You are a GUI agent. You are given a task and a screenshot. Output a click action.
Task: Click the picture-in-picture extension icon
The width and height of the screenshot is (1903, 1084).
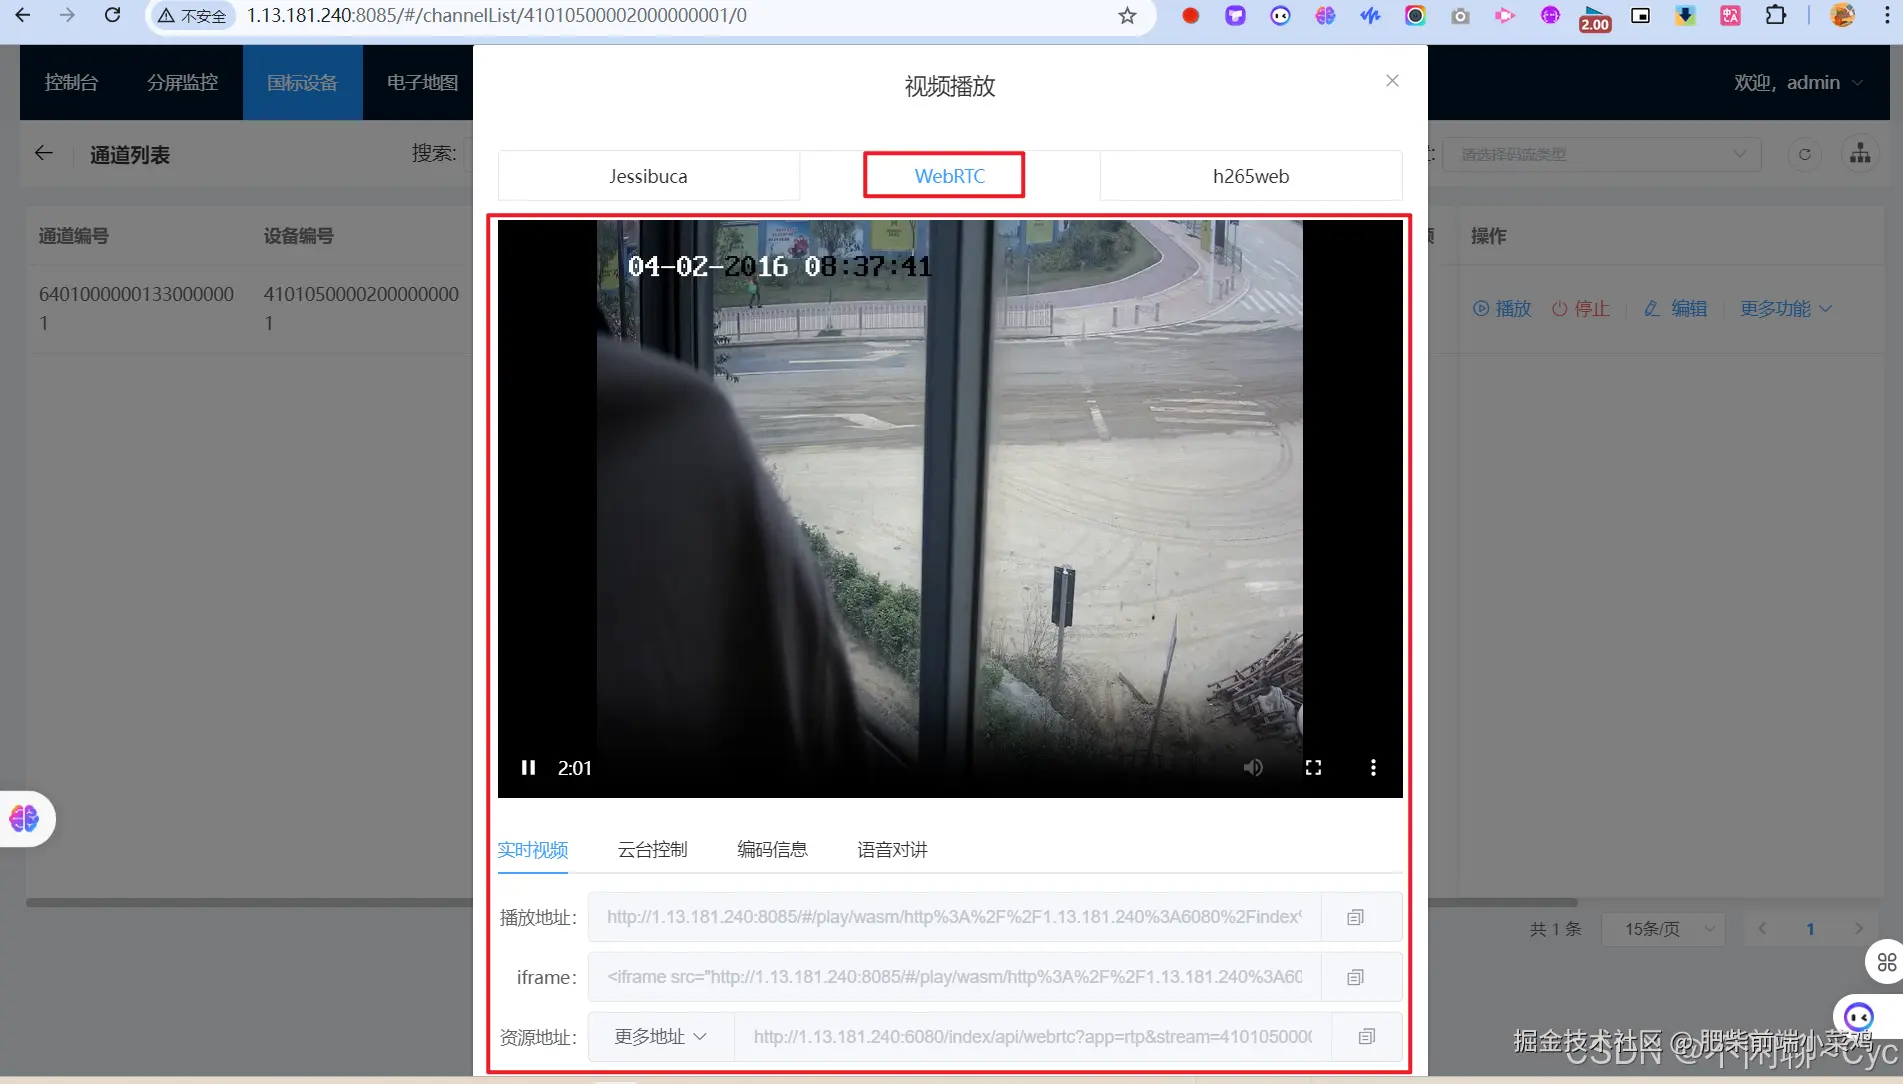click(x=1640, y=15)
